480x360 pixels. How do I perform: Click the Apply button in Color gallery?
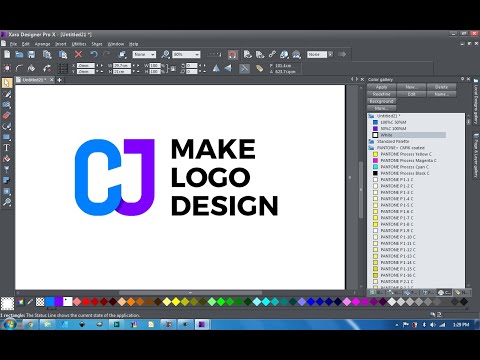click(381, 87)
